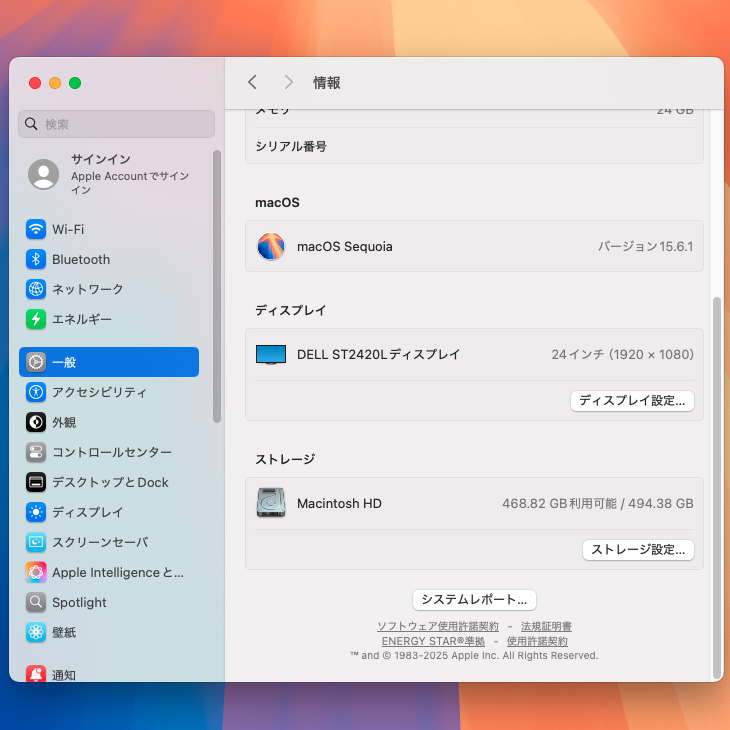
Task: Click the 壁紙 wallpaper icon
Action: [x=36, y=632]
